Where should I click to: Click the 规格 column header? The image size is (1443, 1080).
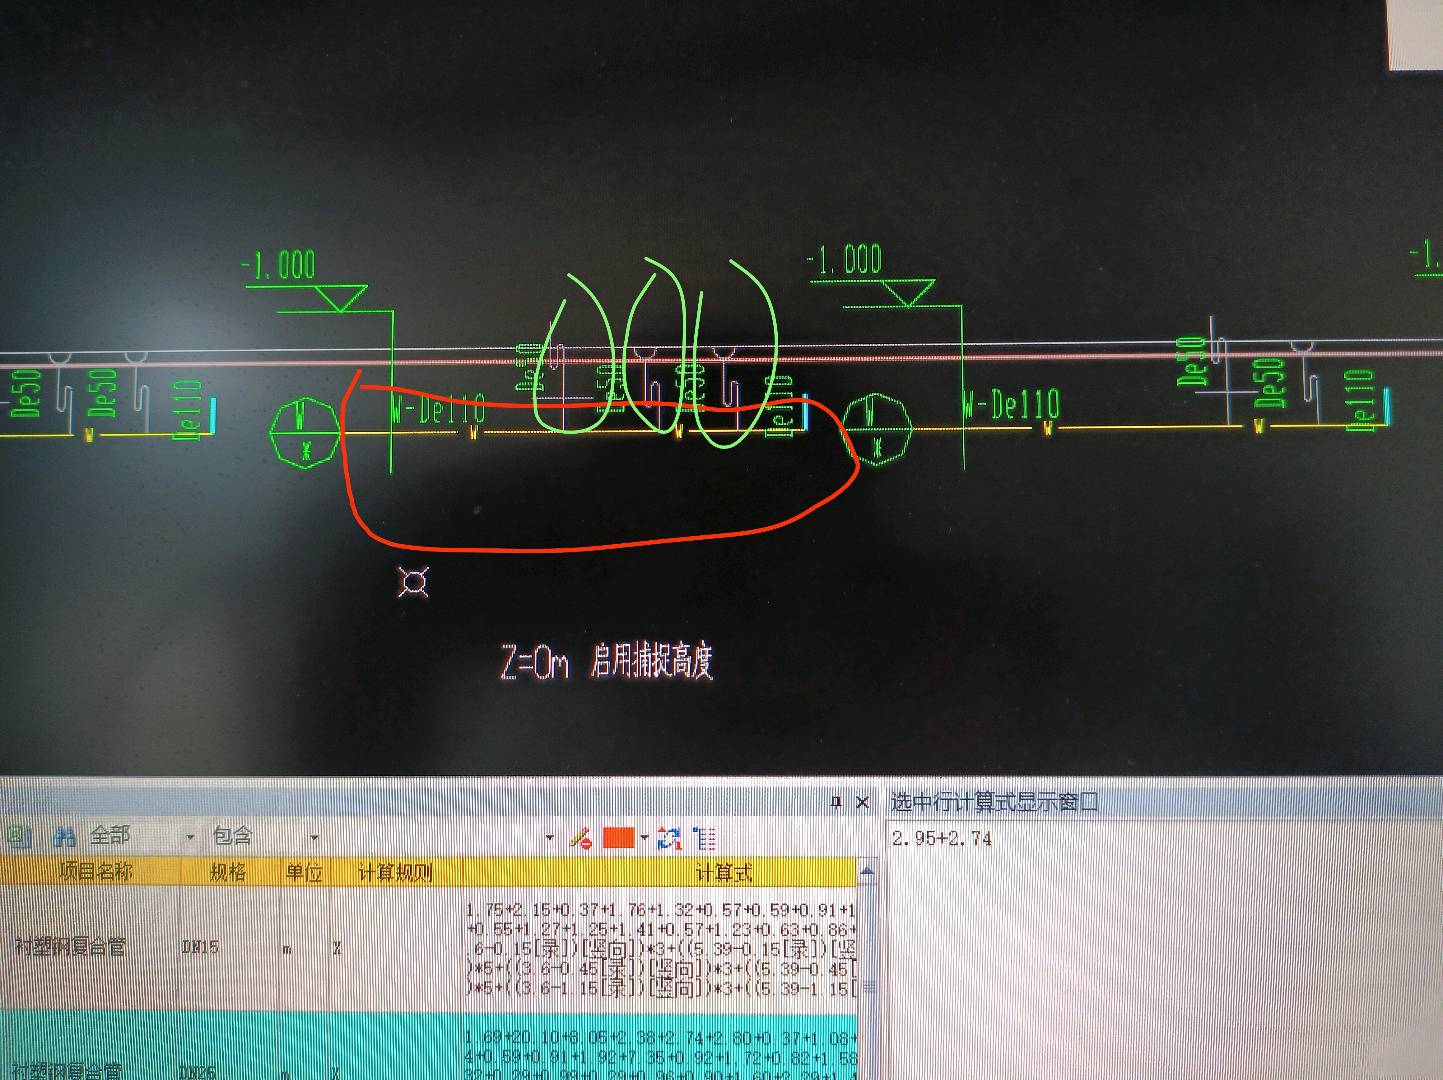point(228,872)
